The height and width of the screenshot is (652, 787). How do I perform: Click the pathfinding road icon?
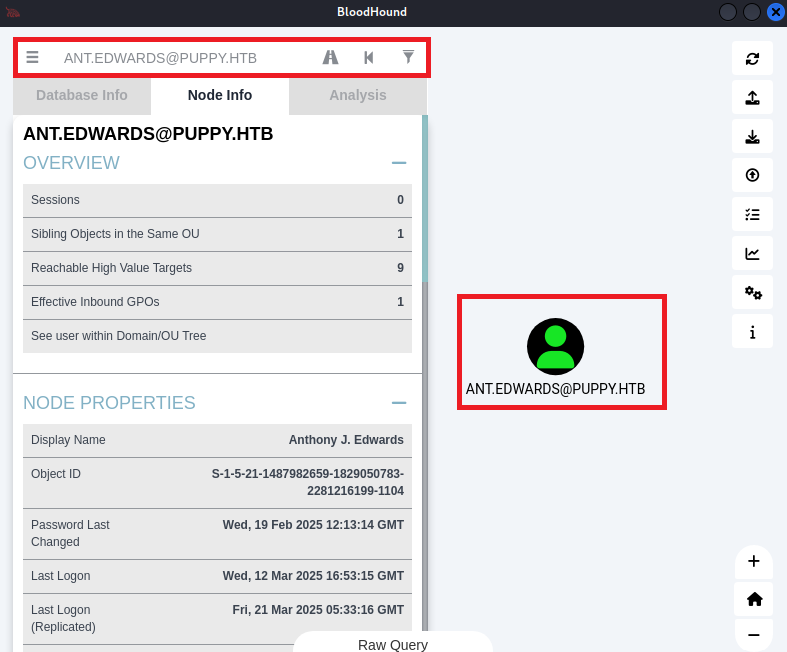click(x=330, y=58)
